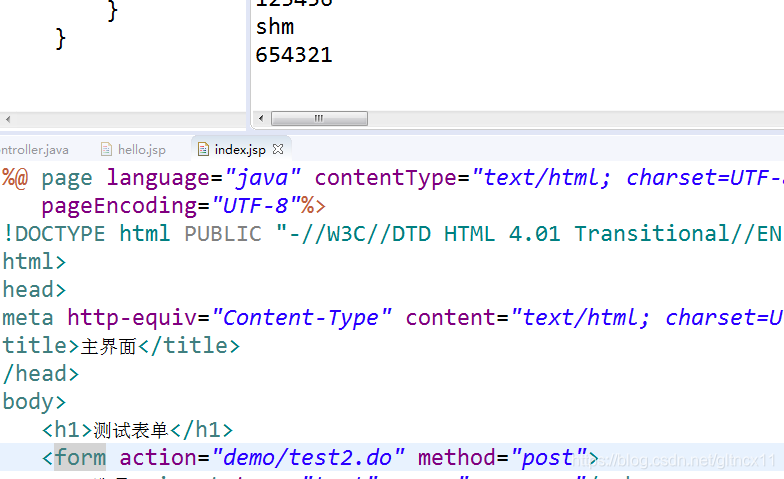Select console output line 'shm'
The height and width of the screenshot is (479, 784).
point(274,27)
